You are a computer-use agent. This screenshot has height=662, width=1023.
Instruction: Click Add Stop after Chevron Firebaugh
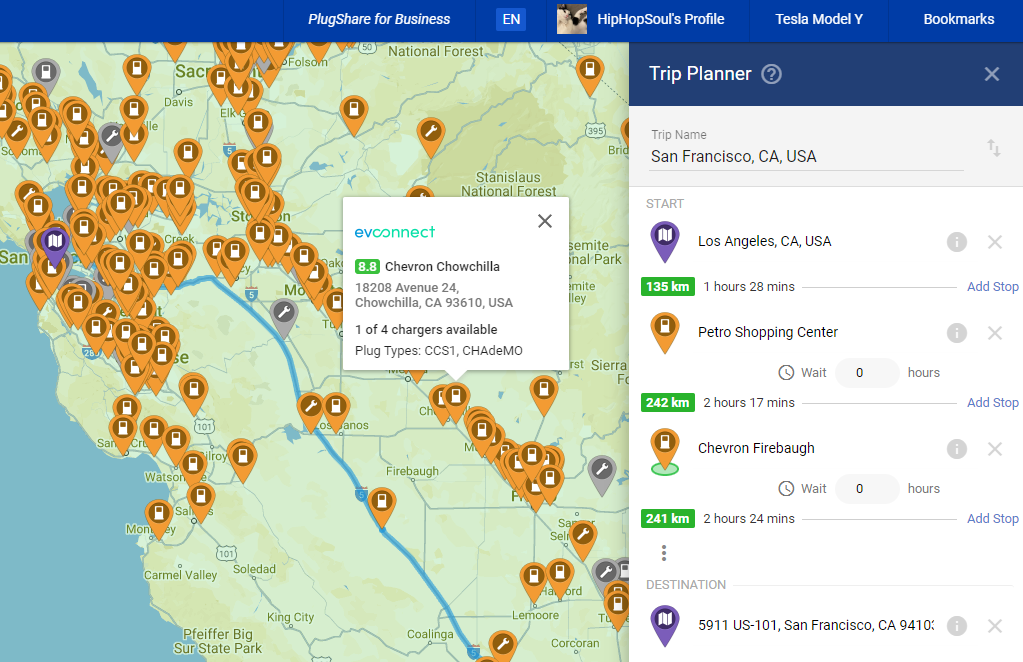[x=992, y=519]
